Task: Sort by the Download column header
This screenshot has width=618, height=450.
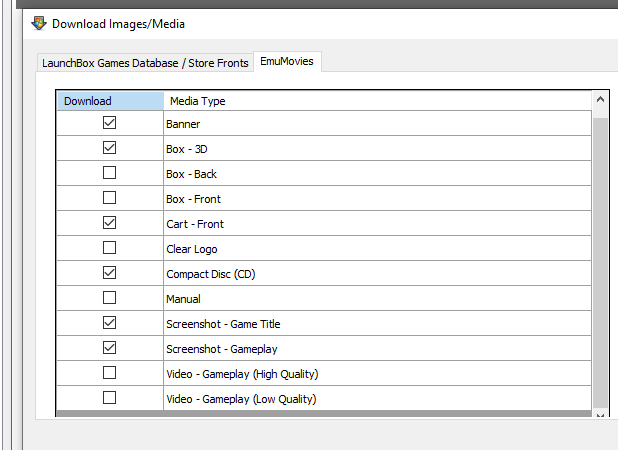Action: click(110, 101)
